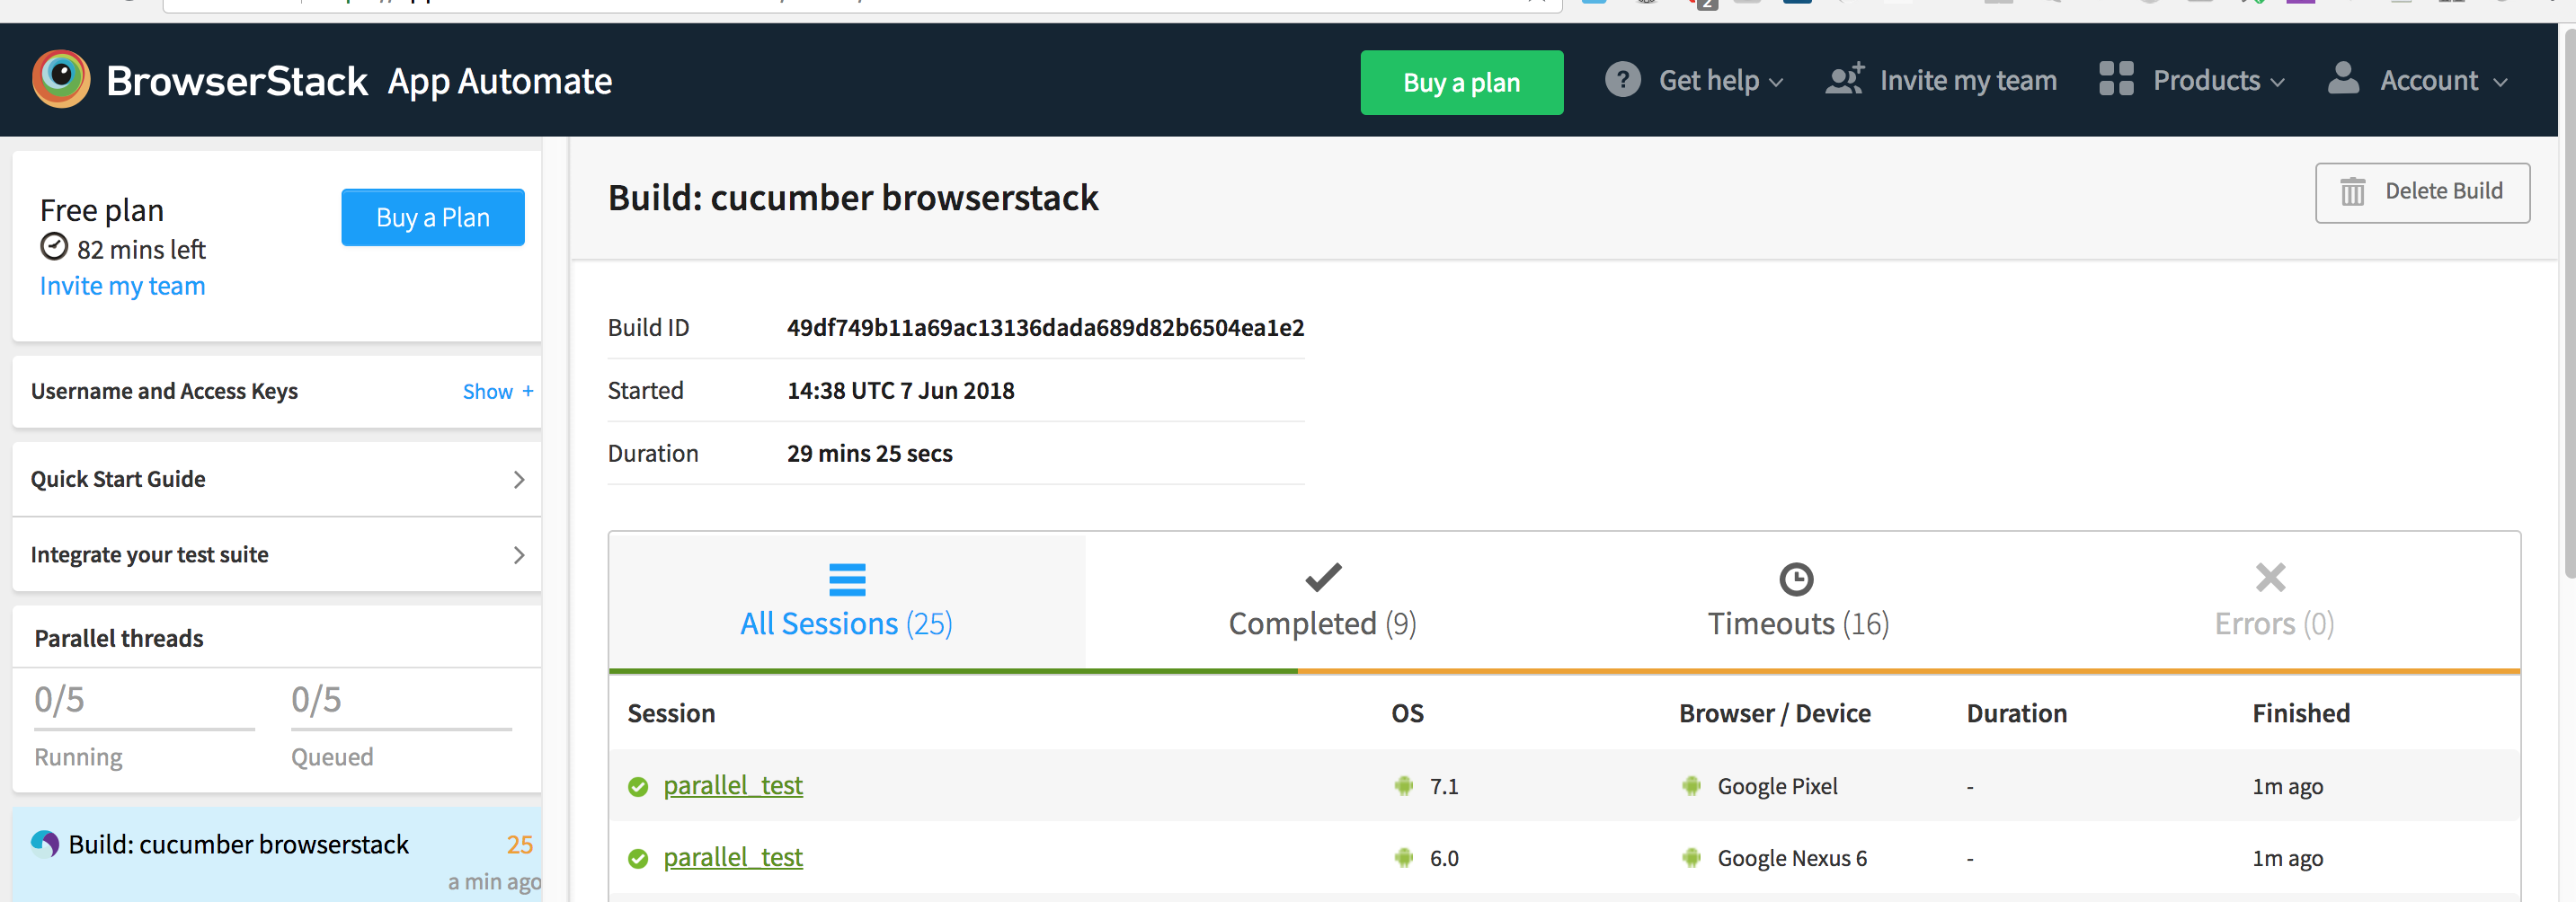This screenshot has height=902, width=2576.
Task: Open the Products dropdown menu
Action: pos(2192,80)
